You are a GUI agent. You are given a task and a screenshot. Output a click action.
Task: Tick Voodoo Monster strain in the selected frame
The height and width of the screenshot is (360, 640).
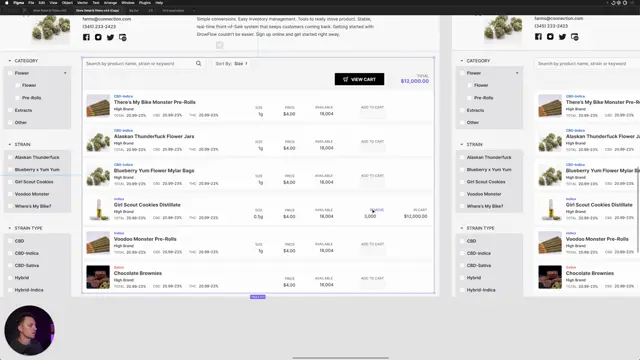click(x=10, y=194)
